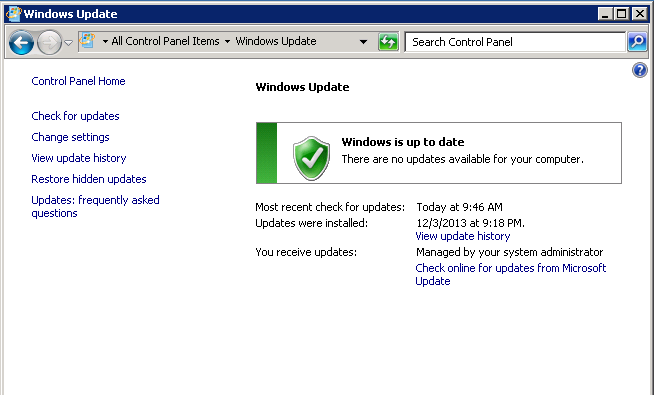This screenshot has height=395, width=654.
Task: Click the grayed-out Forward arrow button
Action: pos(49,42)
